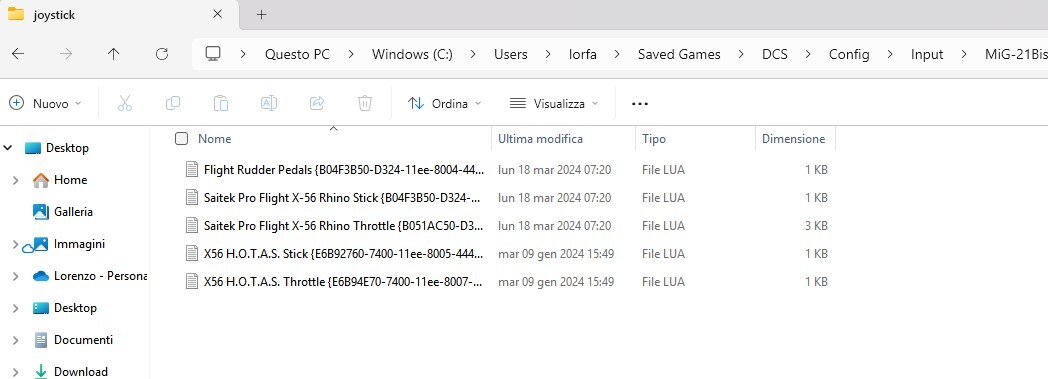Screen dimensions: 1048x379
Task: Select the X56 H.O.T.A.S. Throttle file
Action: (x=344, y=282)
